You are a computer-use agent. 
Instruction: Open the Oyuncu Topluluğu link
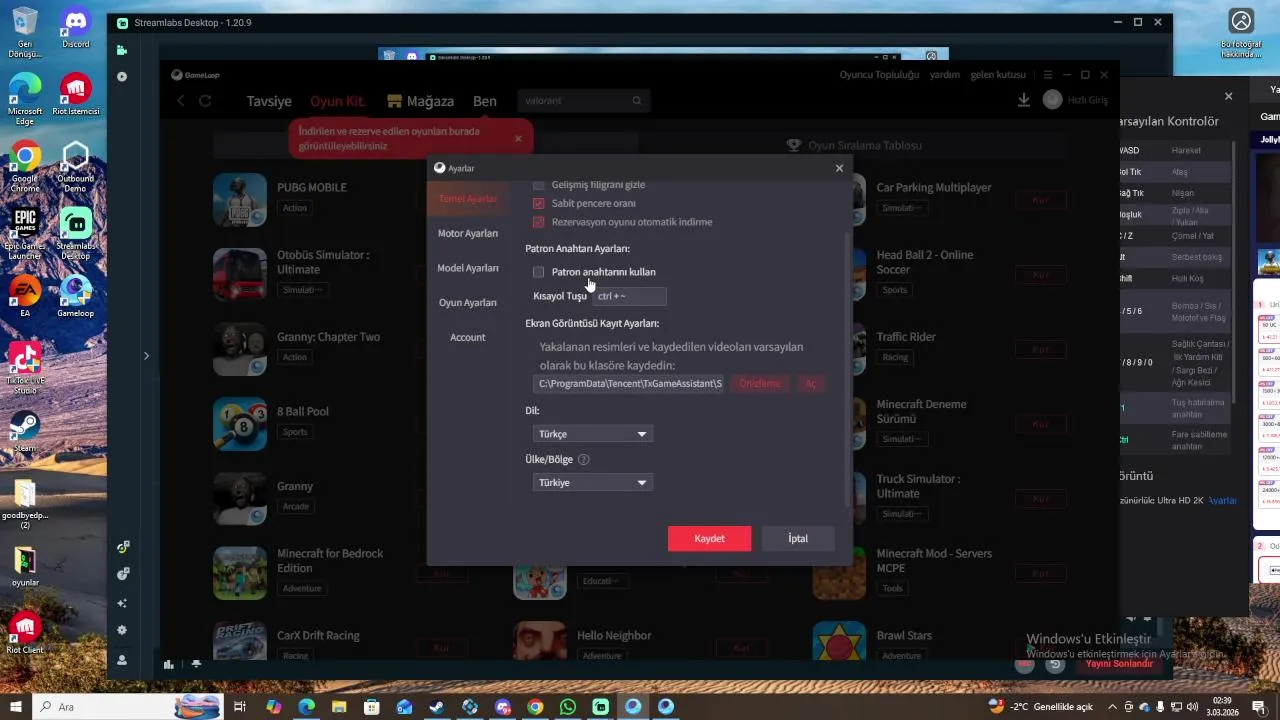coord(879,75)
